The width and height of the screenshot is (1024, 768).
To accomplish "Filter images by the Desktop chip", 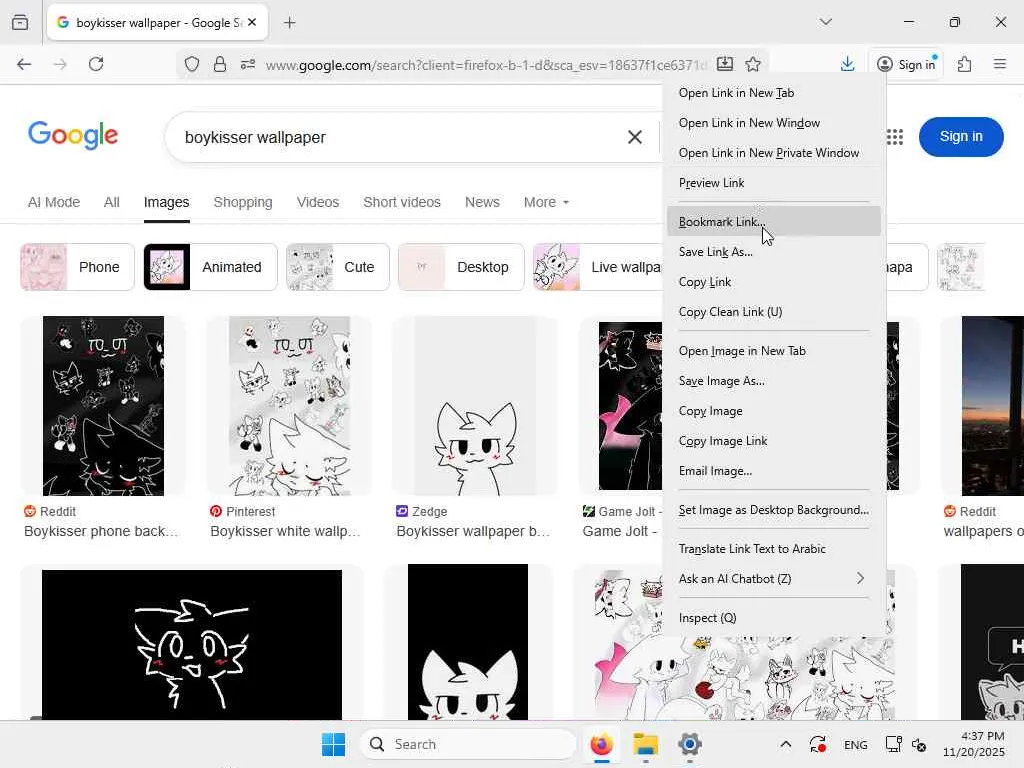I will coord(461,267).
